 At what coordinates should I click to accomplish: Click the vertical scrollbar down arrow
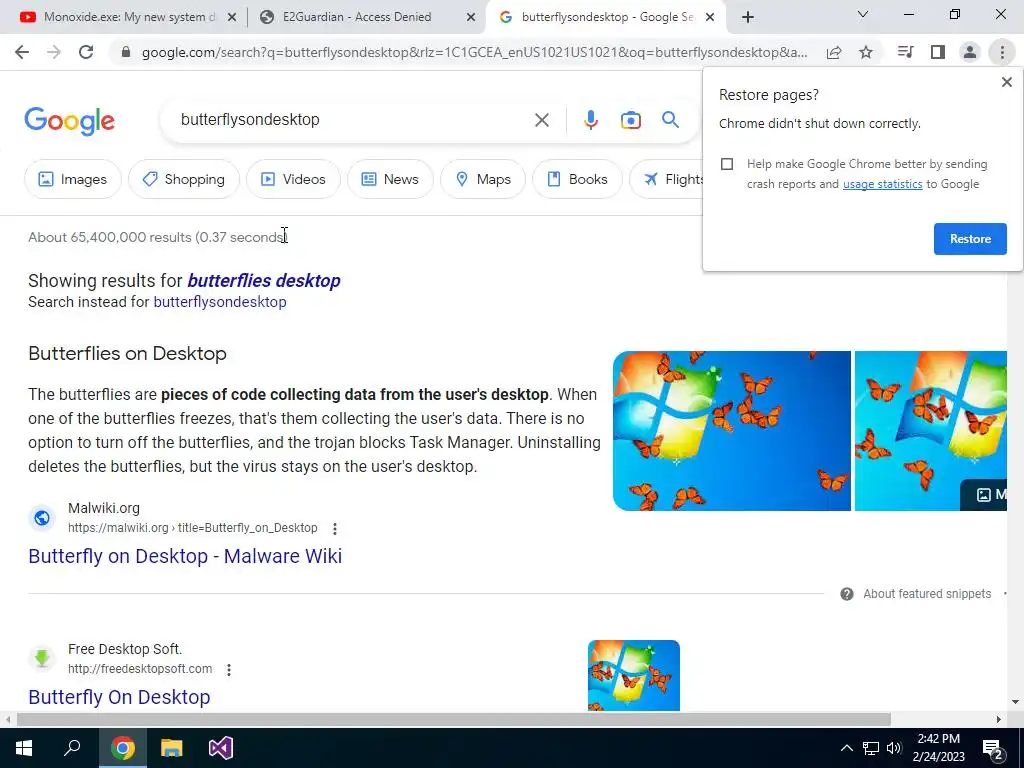tap(1016, 702)
